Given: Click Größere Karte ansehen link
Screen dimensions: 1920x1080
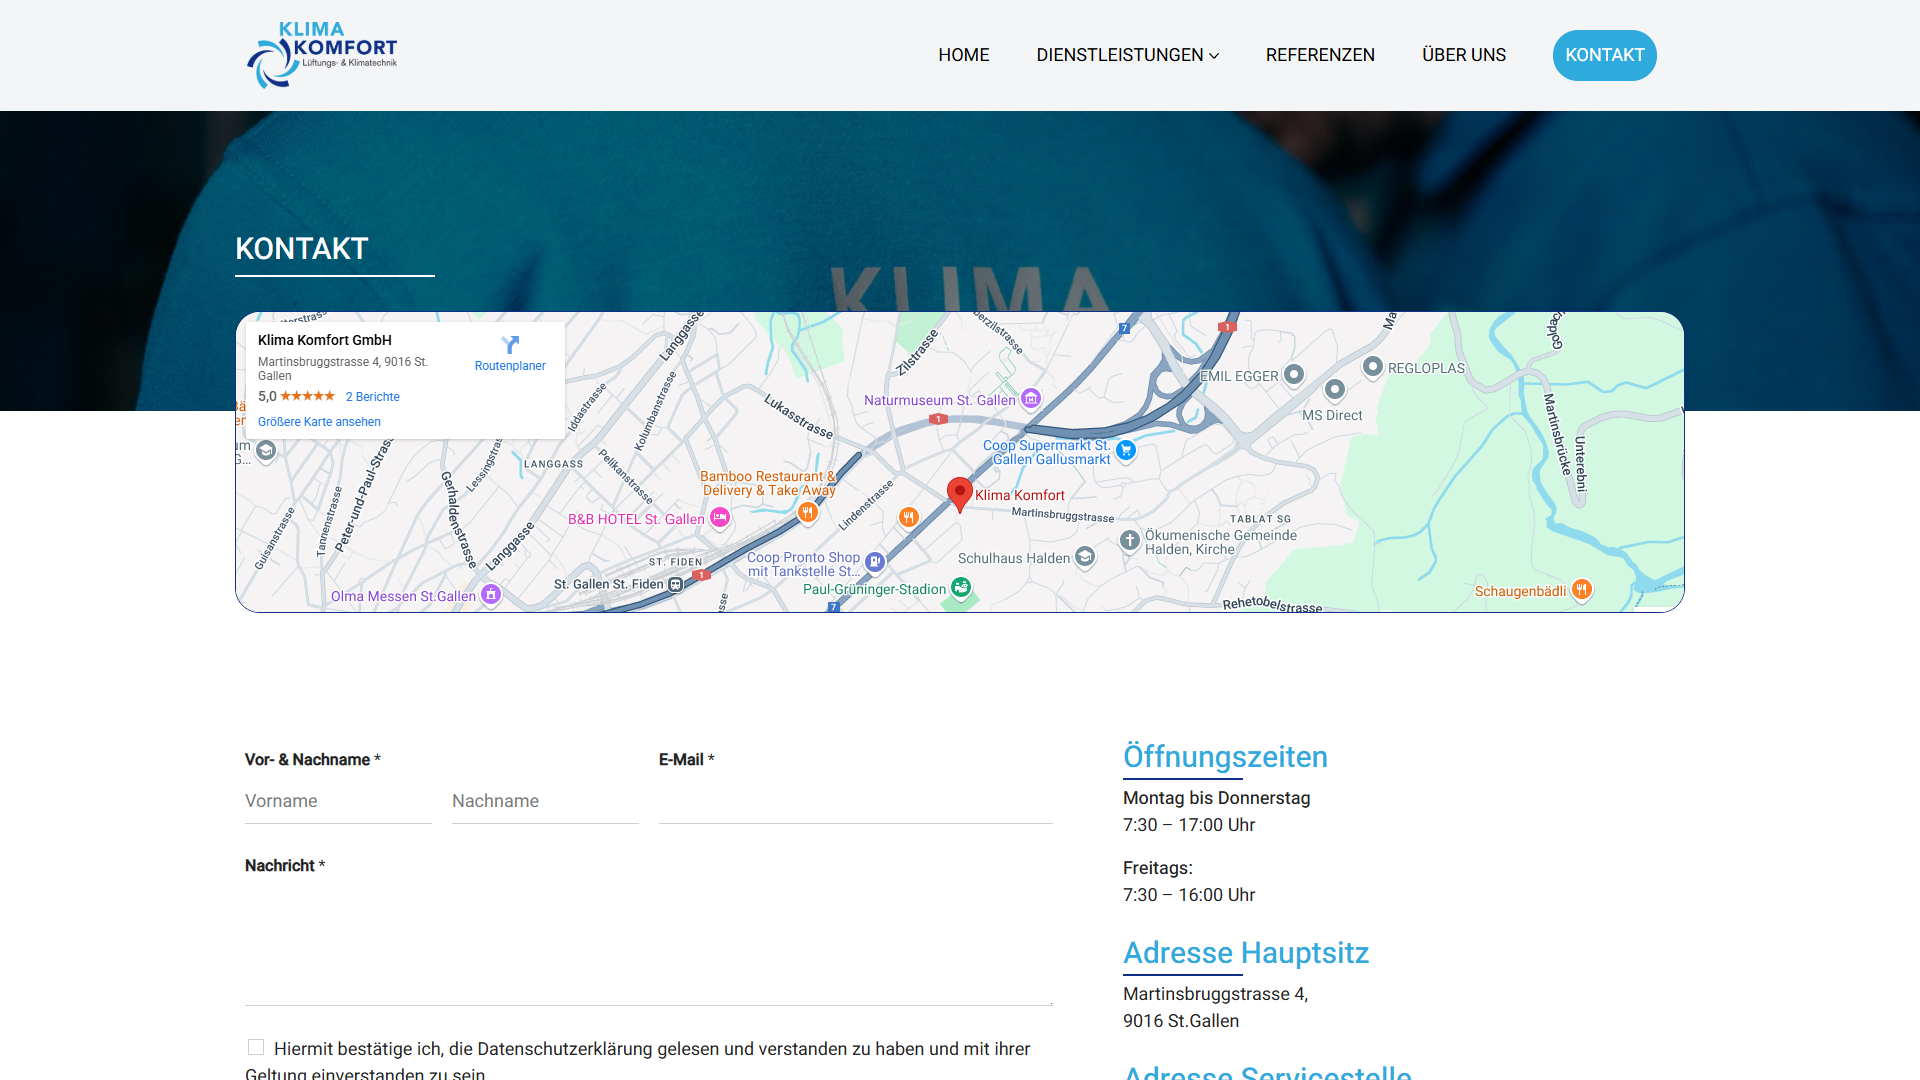Looking at the screenshot, I should 319,422.
